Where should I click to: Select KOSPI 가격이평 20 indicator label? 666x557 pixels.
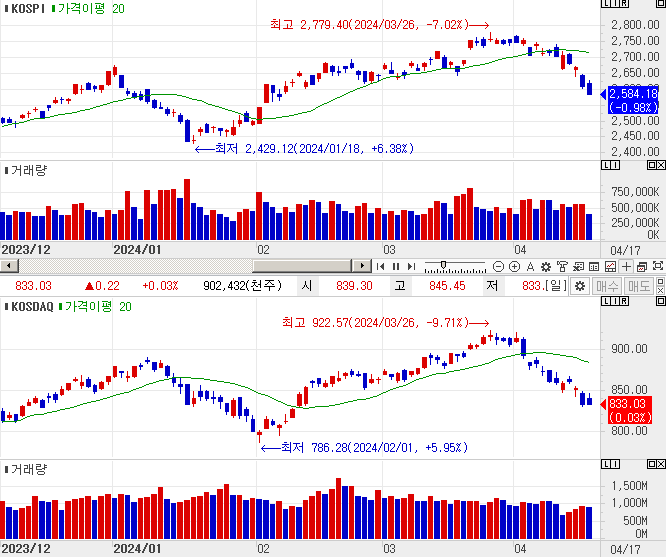tap(88, 8)
